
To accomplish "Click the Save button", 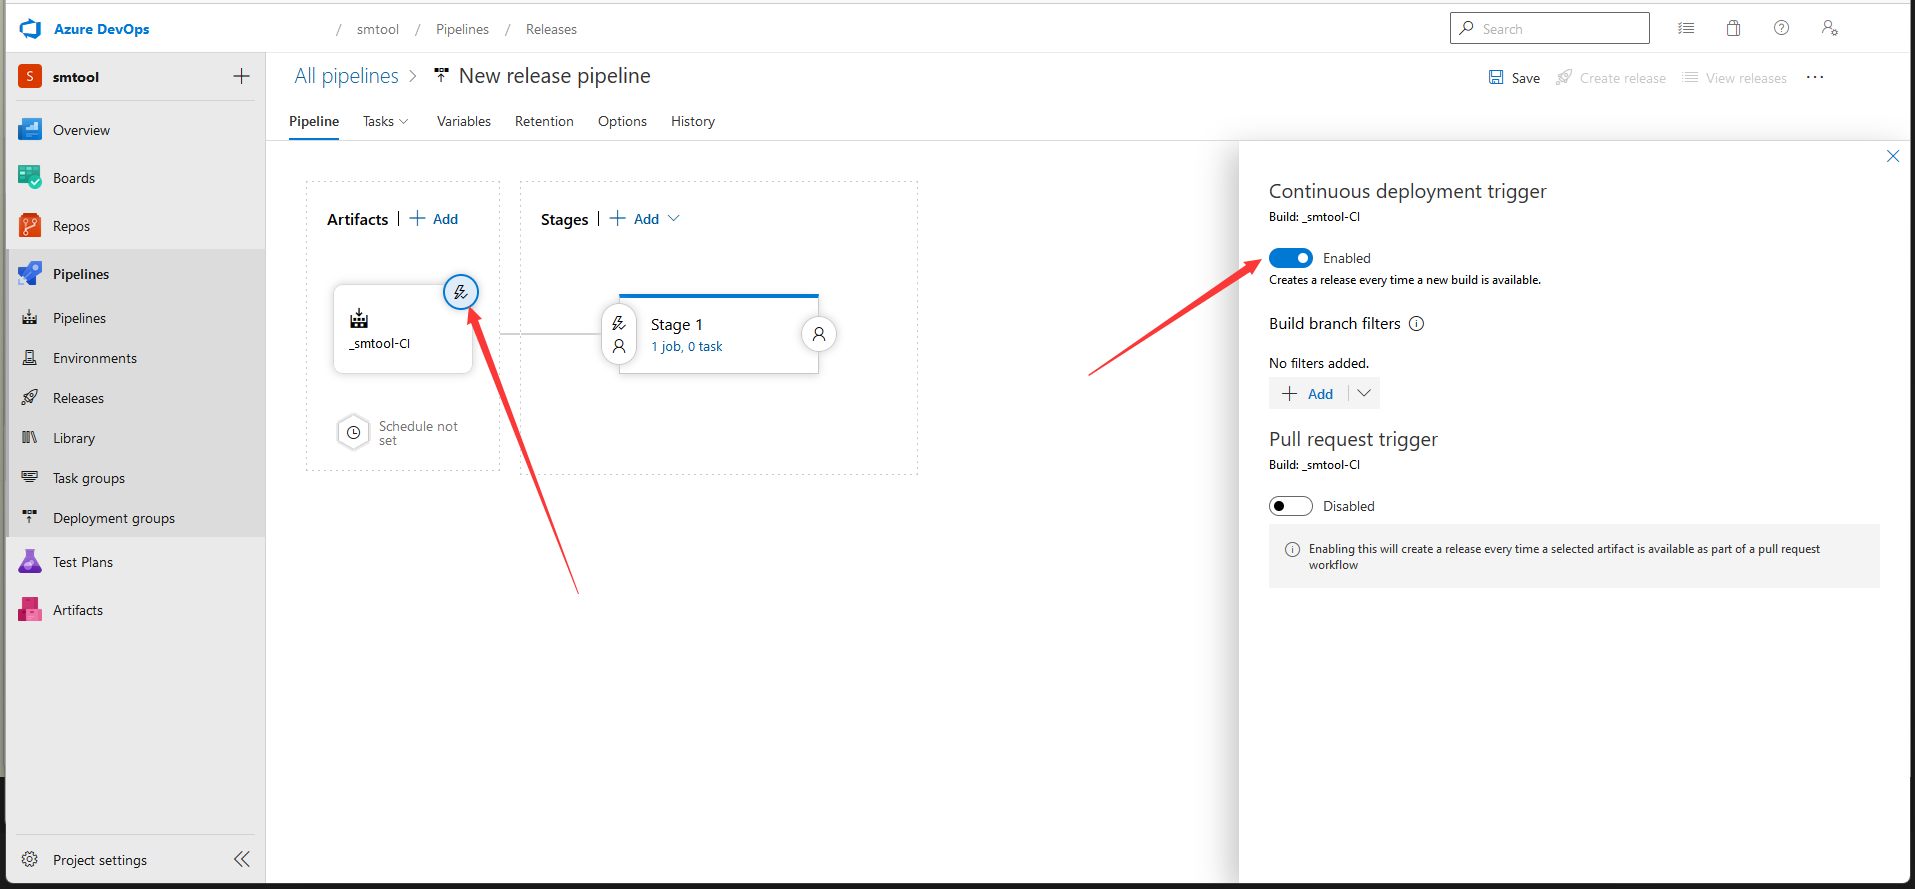I will point(1514,78).
